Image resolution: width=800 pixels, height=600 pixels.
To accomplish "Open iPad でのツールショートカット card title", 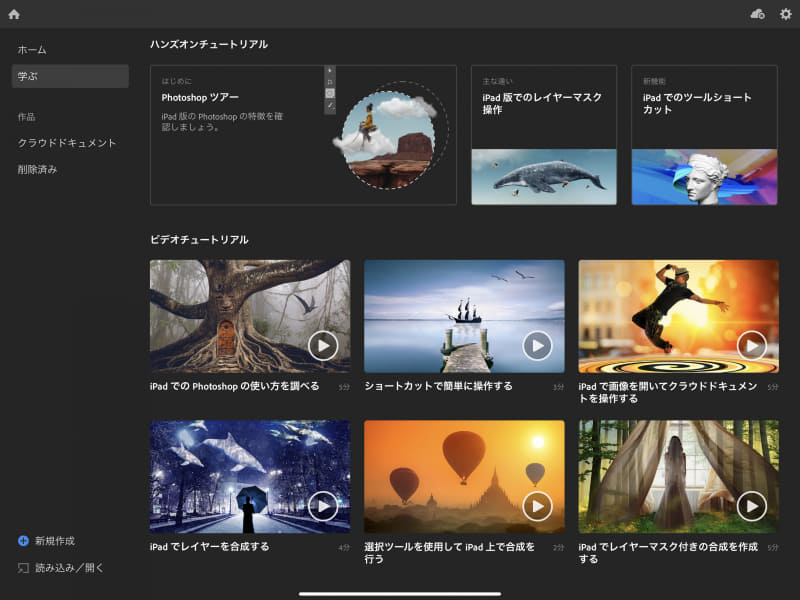I will pyautogui.click(x=697, y=103).
